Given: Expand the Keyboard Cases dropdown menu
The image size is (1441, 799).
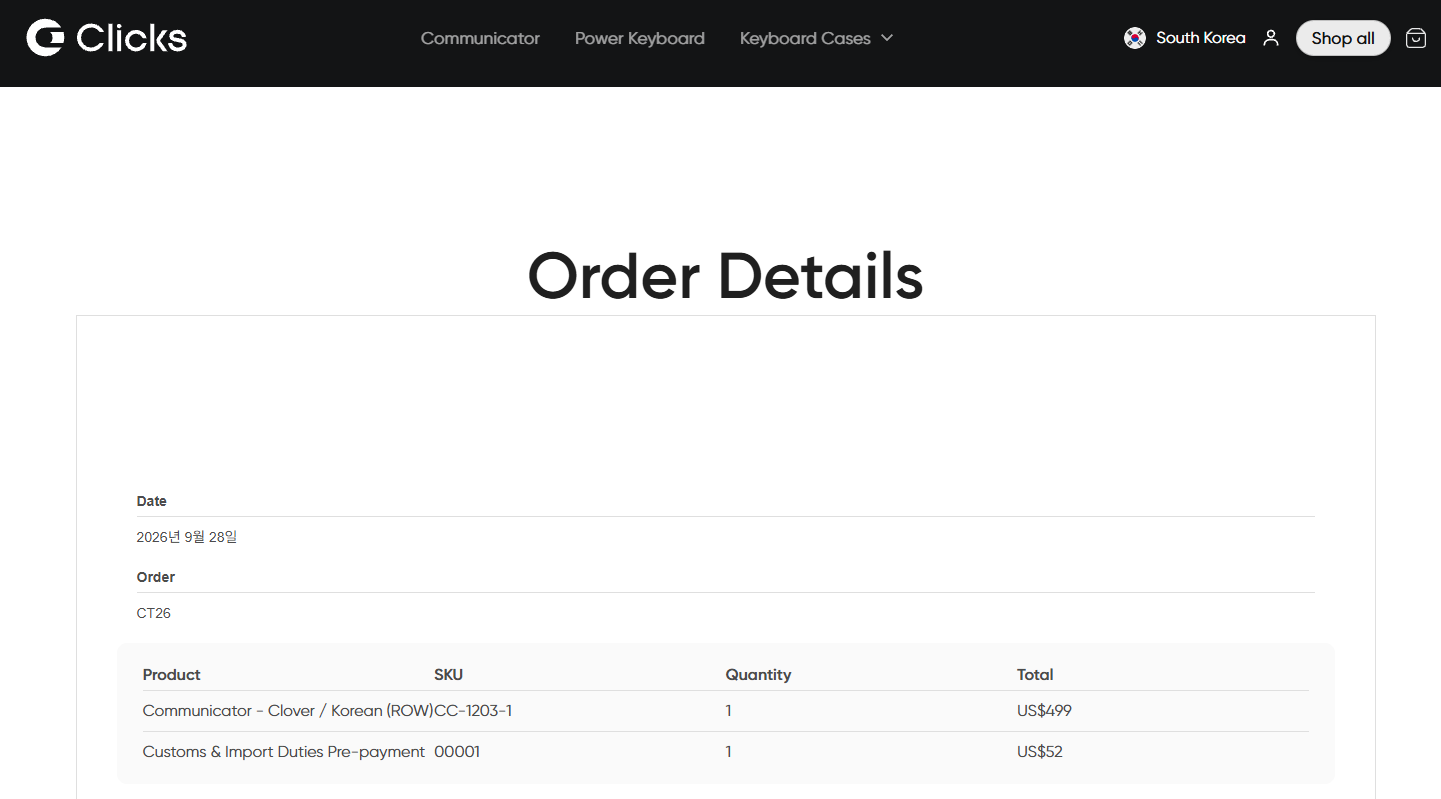Looking at the screenshot, I should pyautogui.click(x=816, y=38).
